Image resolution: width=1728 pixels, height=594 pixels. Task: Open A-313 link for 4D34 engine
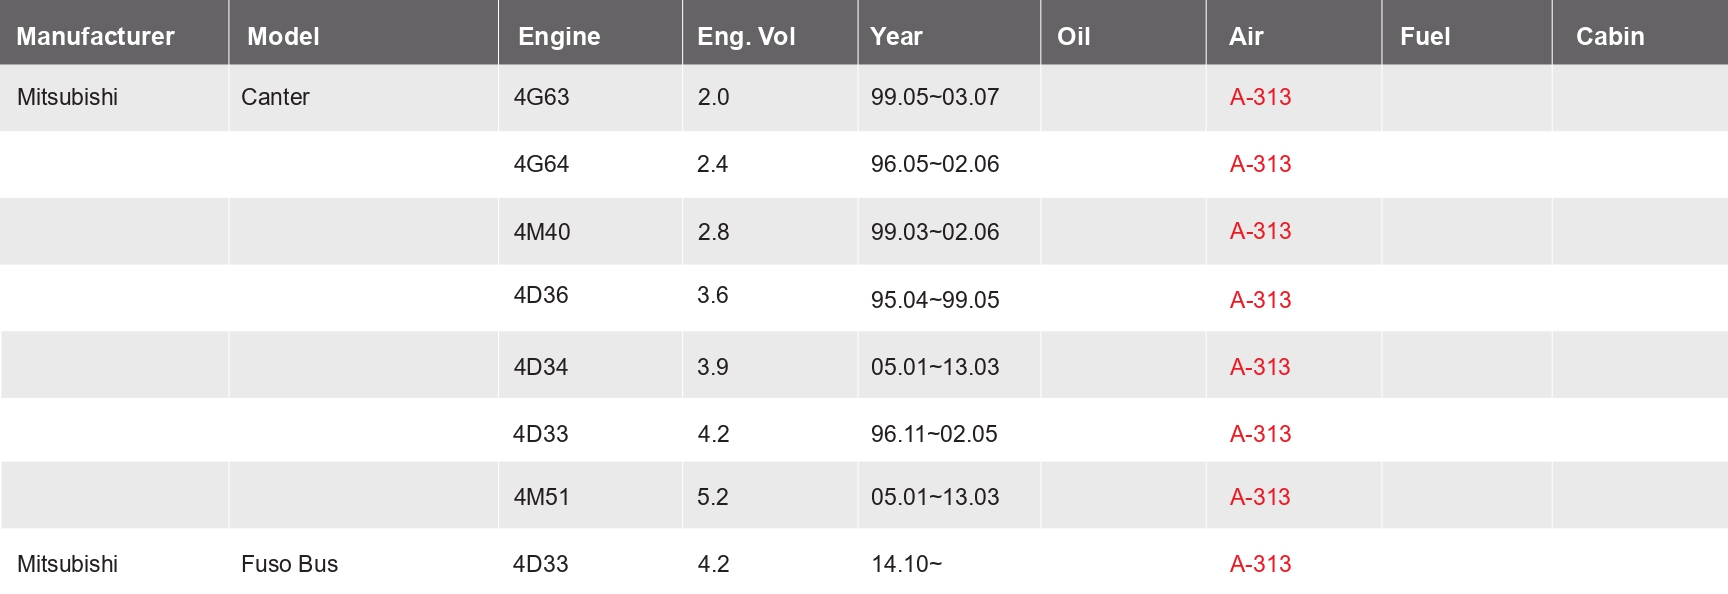click(x=1260, y=367)
